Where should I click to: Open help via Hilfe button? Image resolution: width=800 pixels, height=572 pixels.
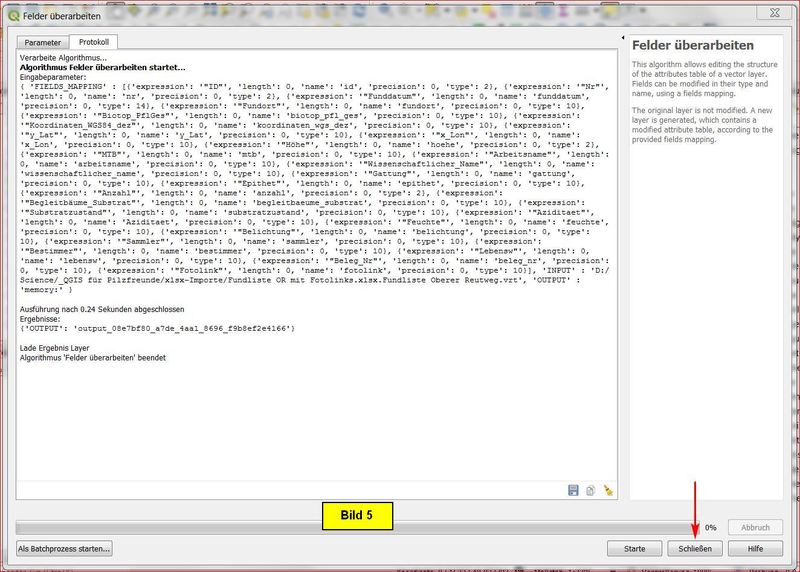tap(755, 548)
